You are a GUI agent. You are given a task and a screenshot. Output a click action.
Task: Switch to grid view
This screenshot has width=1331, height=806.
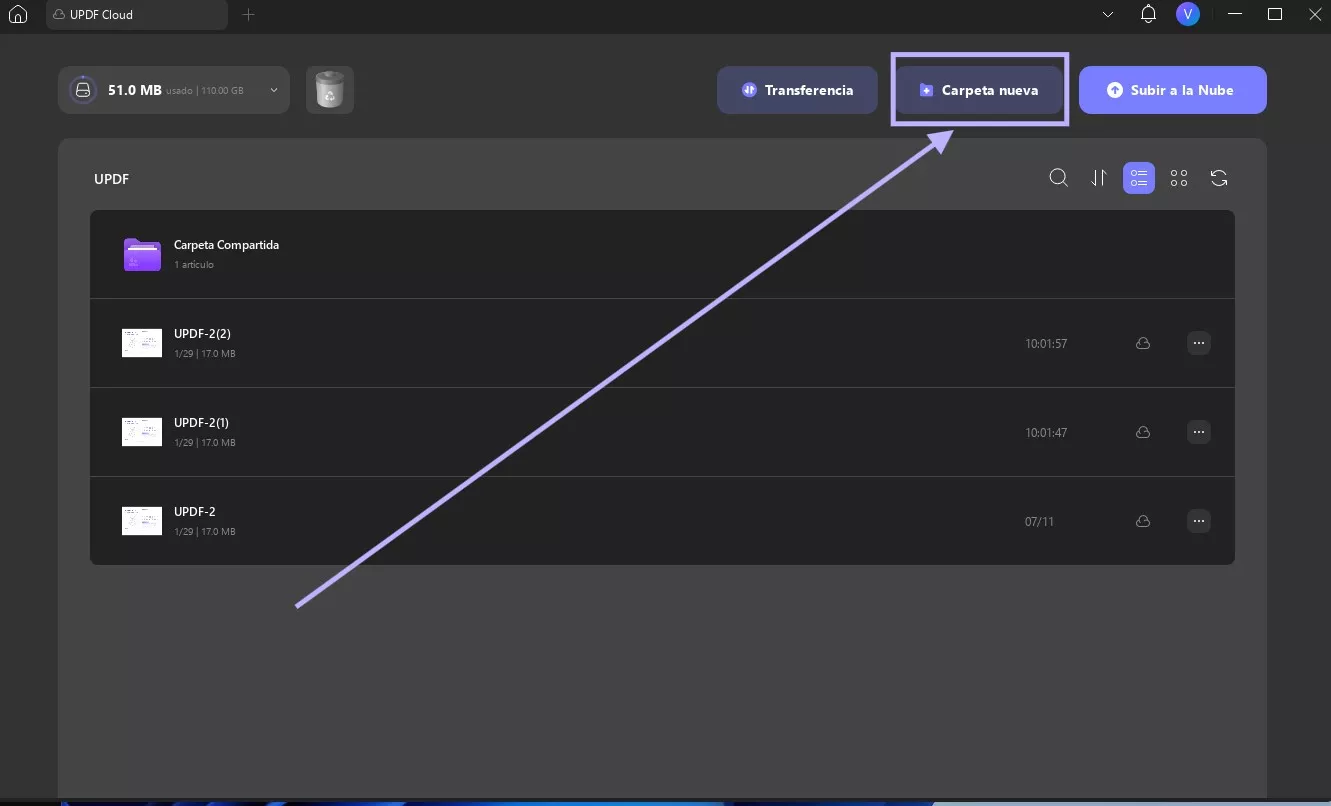(x=1179, y=178)
